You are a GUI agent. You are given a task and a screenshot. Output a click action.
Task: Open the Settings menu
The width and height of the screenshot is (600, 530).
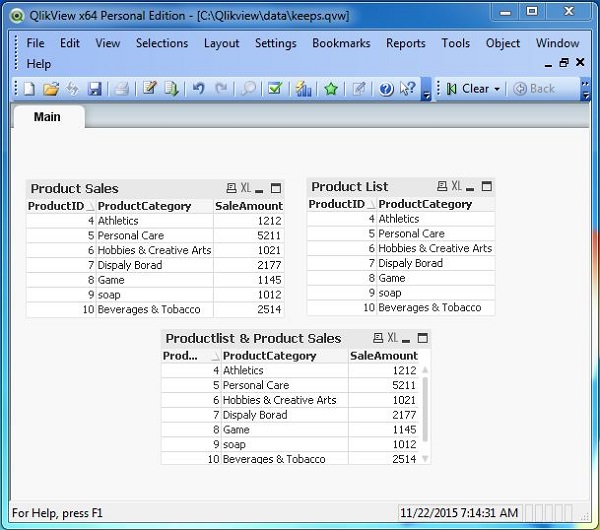click(x=276, y=43)
